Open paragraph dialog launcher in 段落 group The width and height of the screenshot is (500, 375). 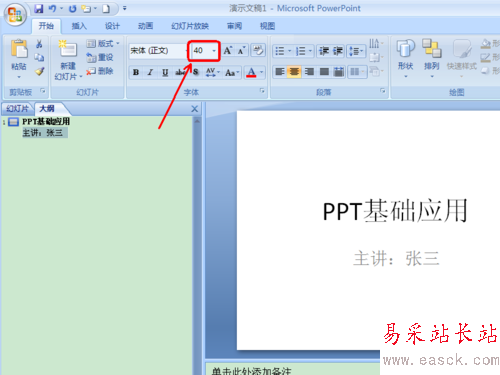point(382,91)
